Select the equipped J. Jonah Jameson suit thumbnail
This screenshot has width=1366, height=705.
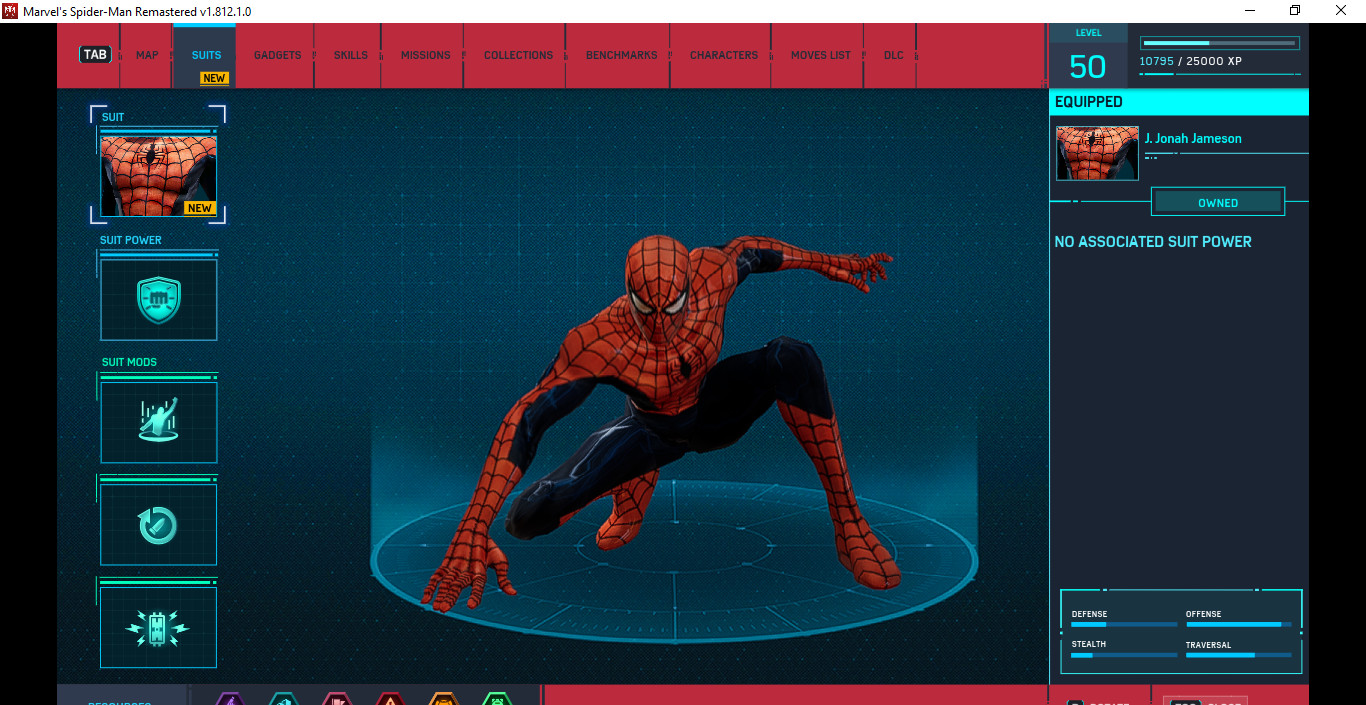[1097, 152]
